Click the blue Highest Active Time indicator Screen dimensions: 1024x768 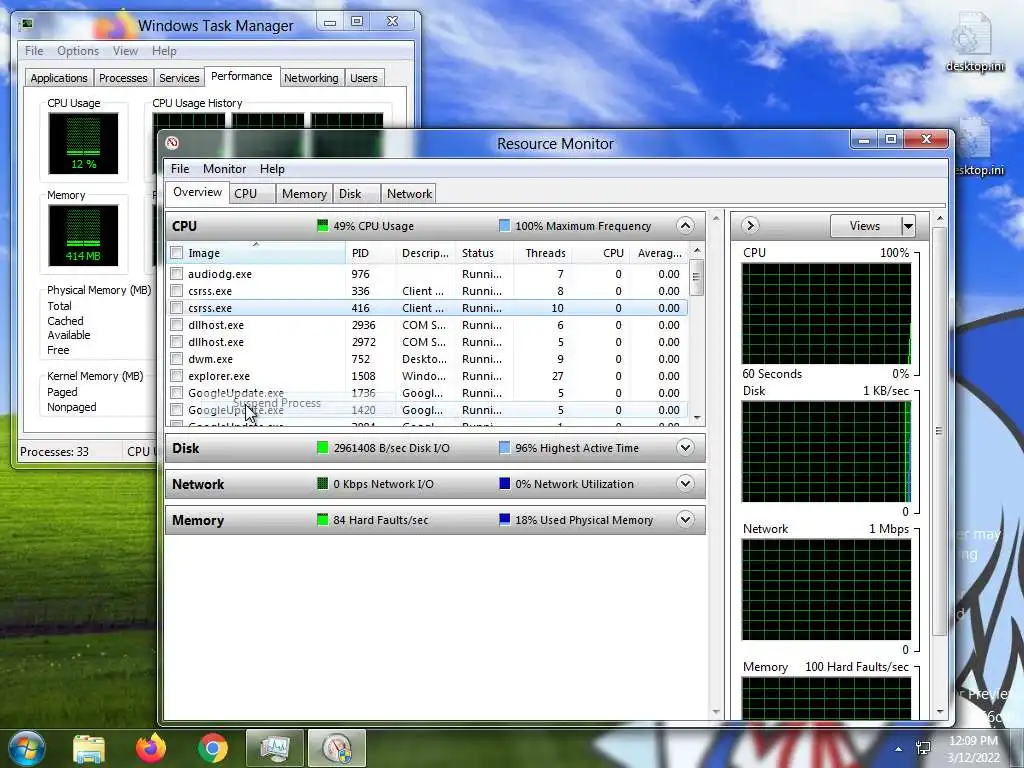coord(504,448)
